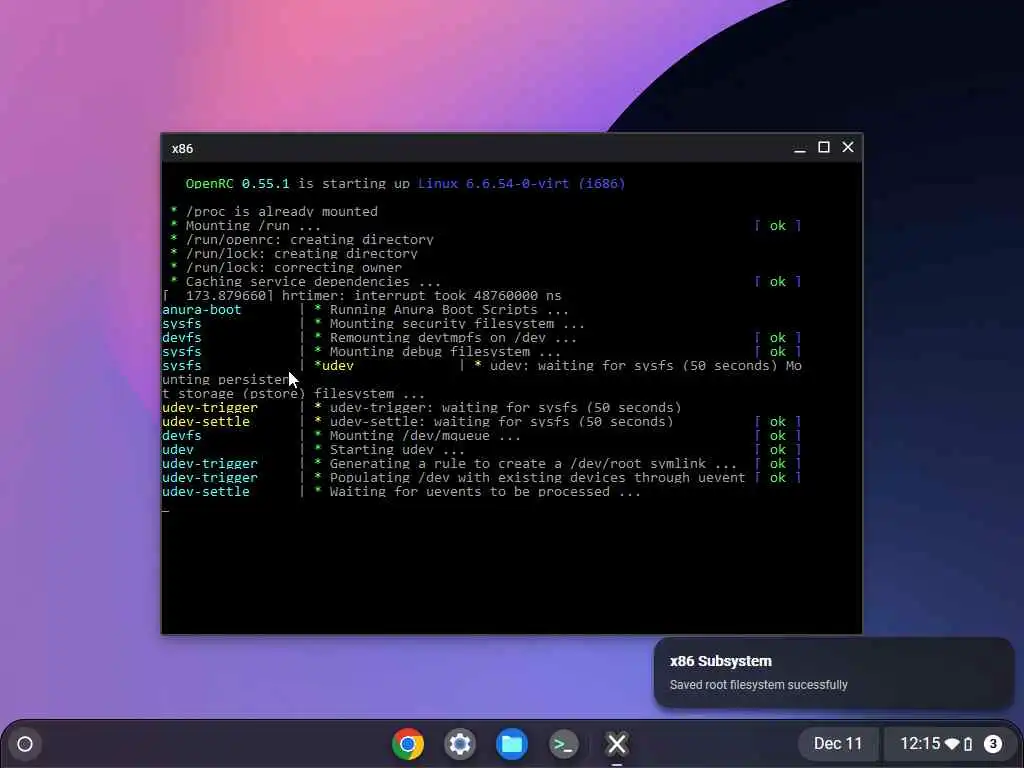Click 'Linux 6.6.54-0-virt (i686)' text
Image resolution: width=1024 pixels, height=768 pixels.
pyautogui.click(x=521, y=184)
